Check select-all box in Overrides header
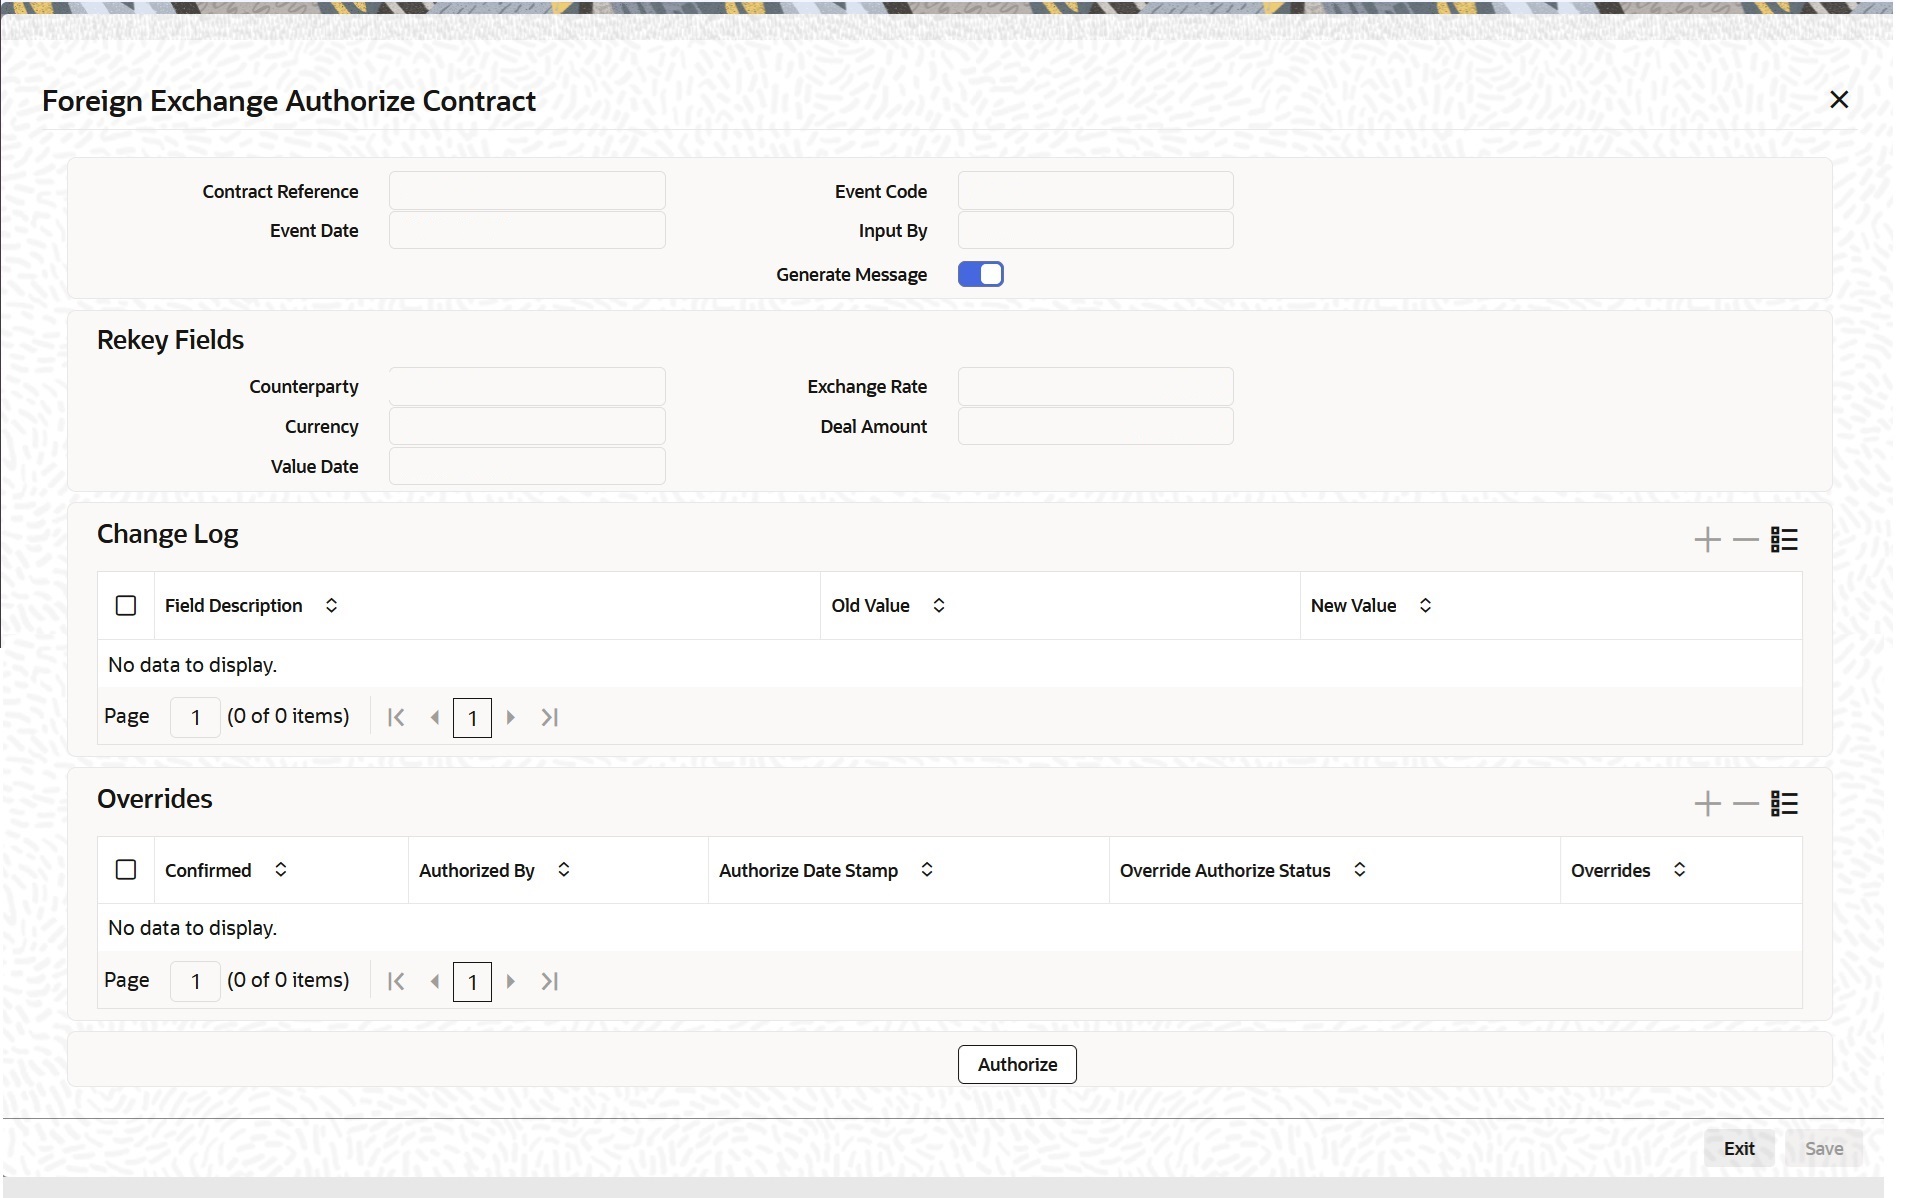Screen dimensions: 1923x1198 (x=126, y=870)
